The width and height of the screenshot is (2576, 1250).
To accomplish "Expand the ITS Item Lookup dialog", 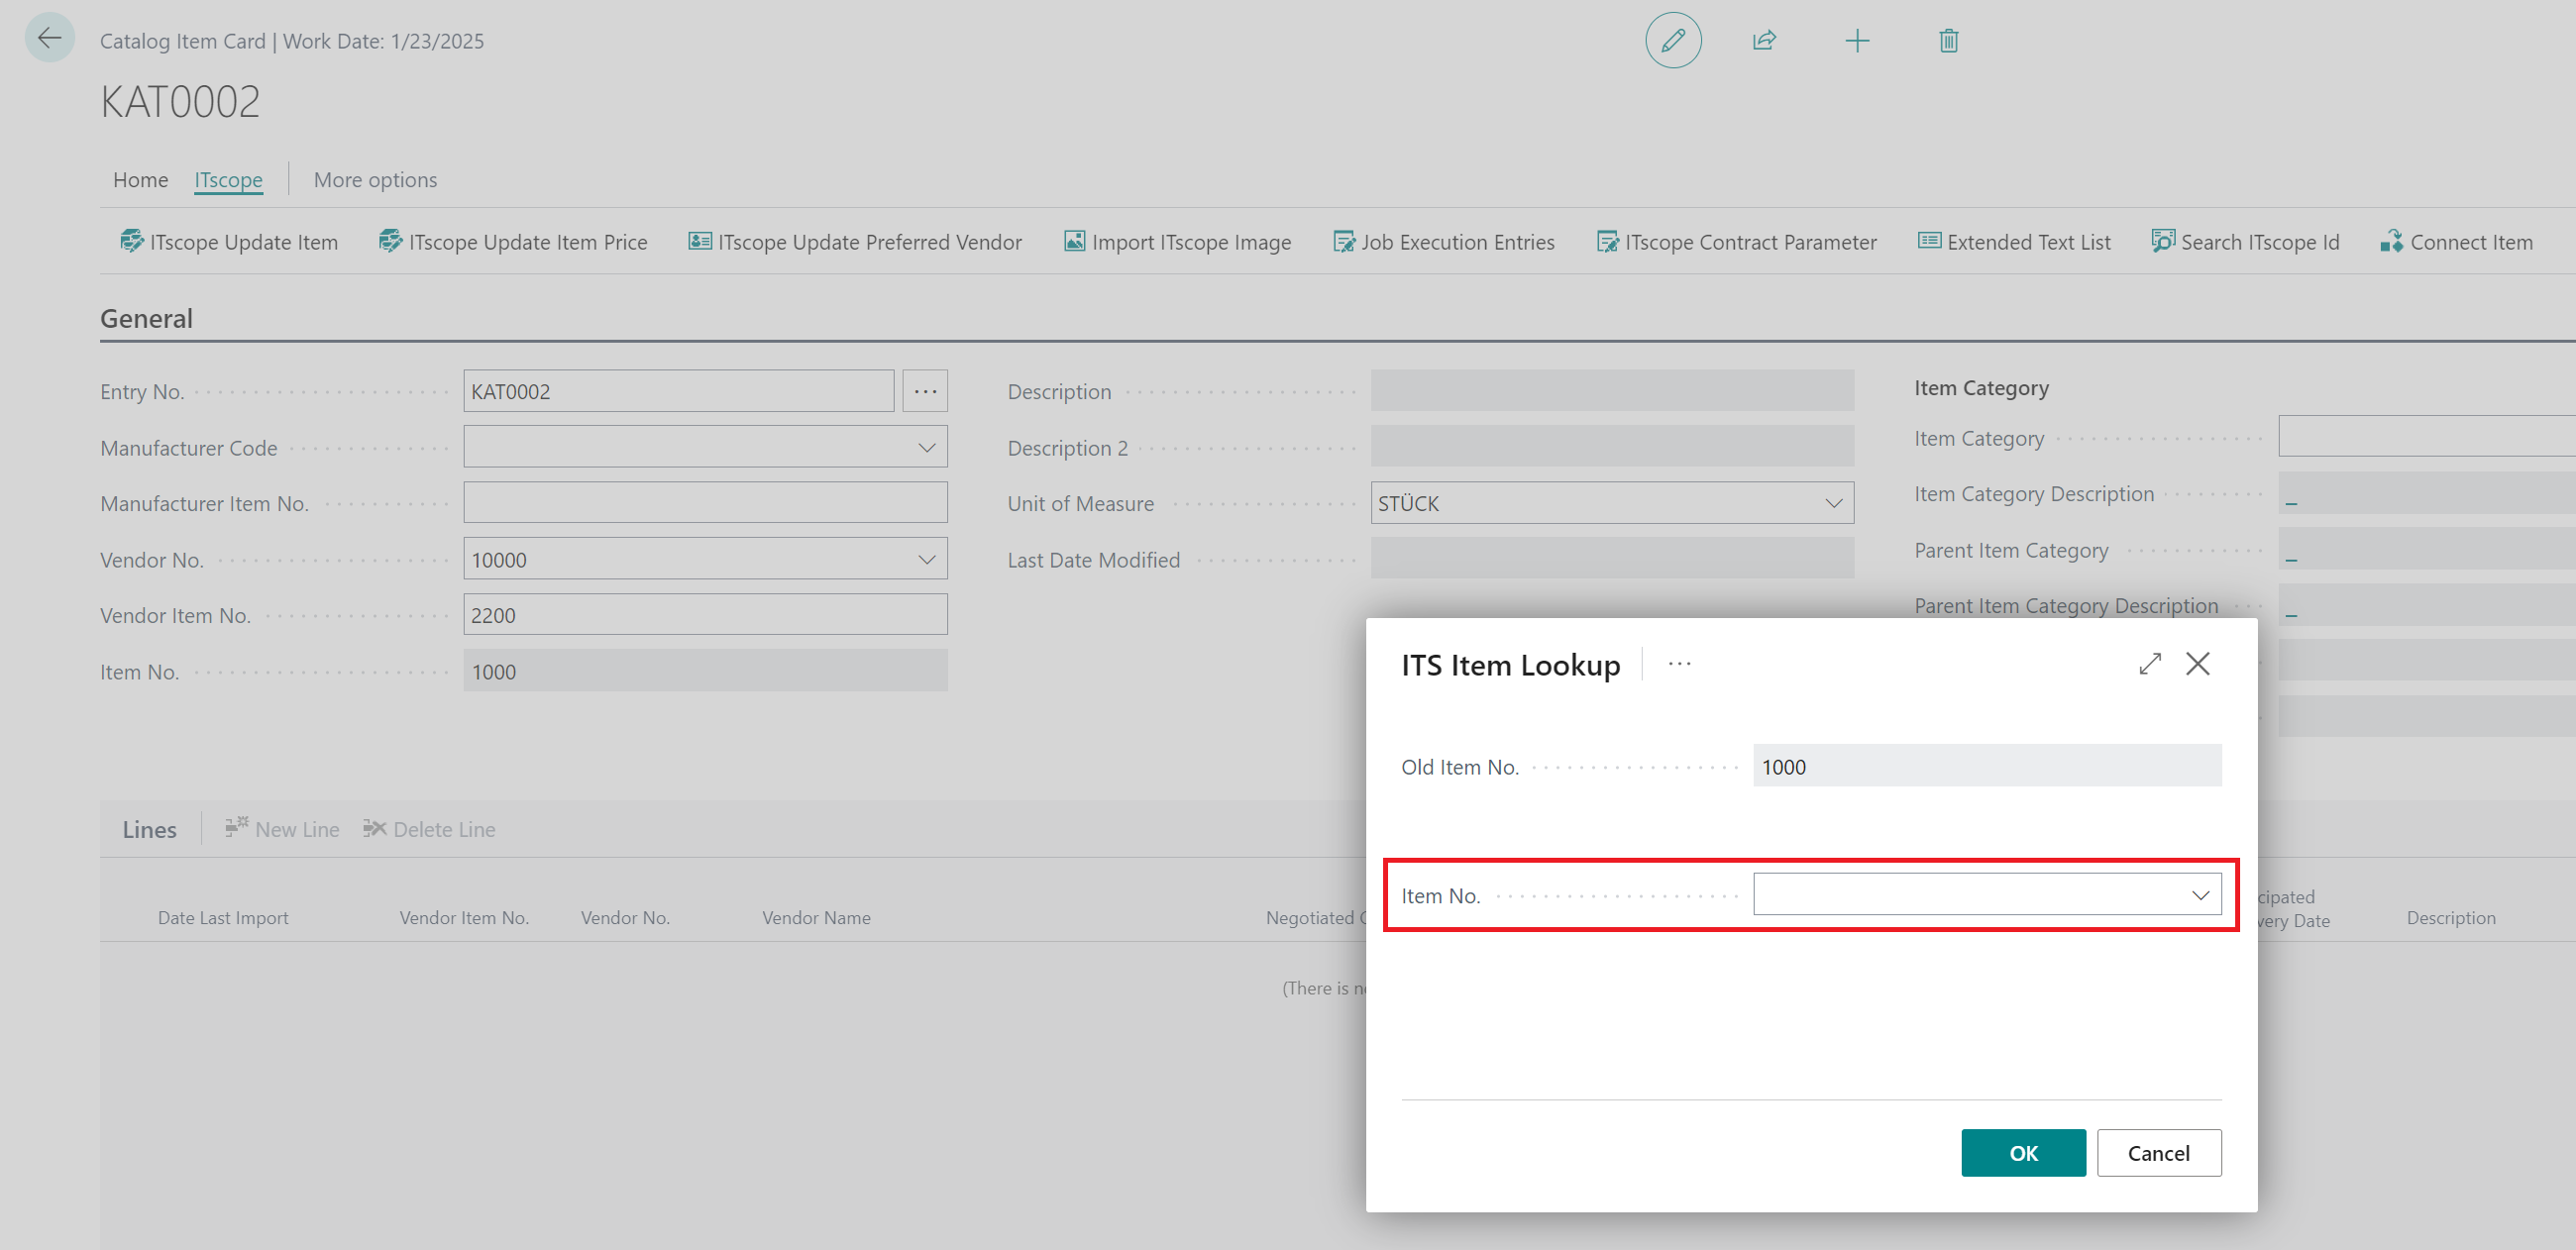I will pyautogui.click(x=2150, y=664).
